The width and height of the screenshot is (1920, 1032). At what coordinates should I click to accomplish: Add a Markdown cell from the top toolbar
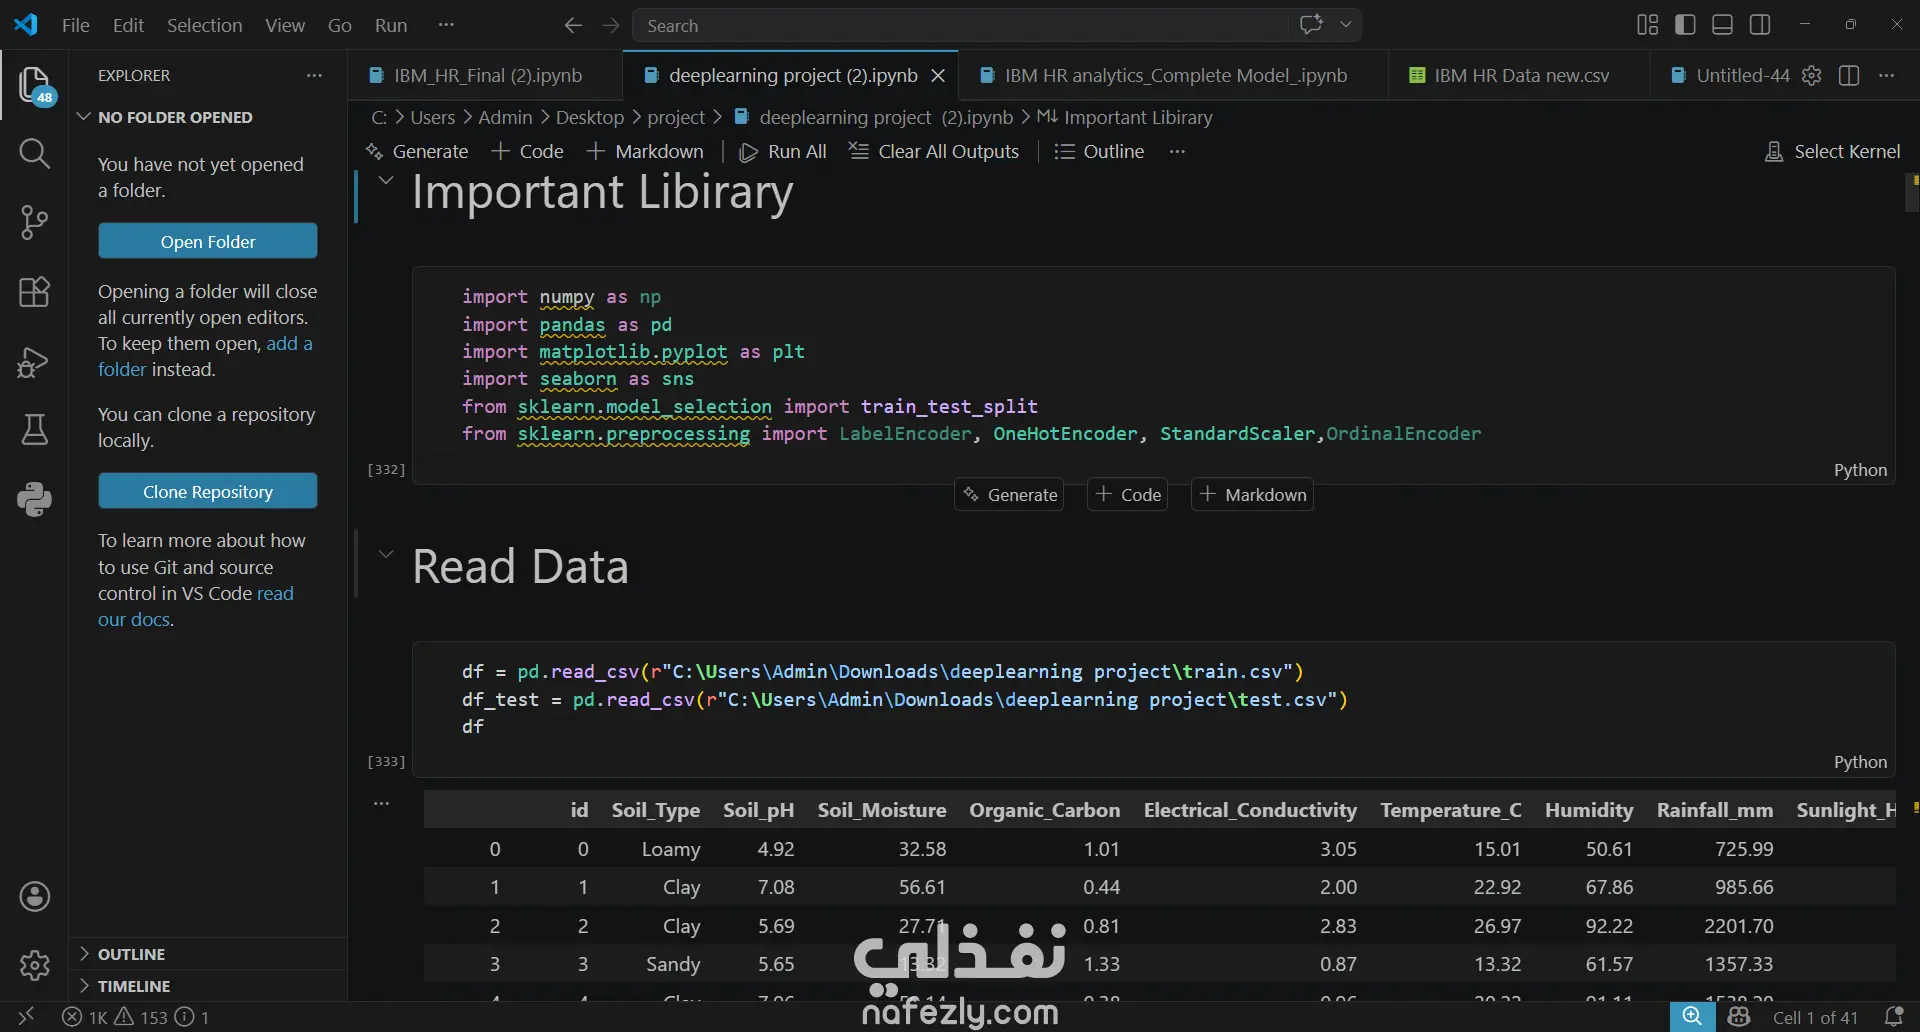[645, 152]
